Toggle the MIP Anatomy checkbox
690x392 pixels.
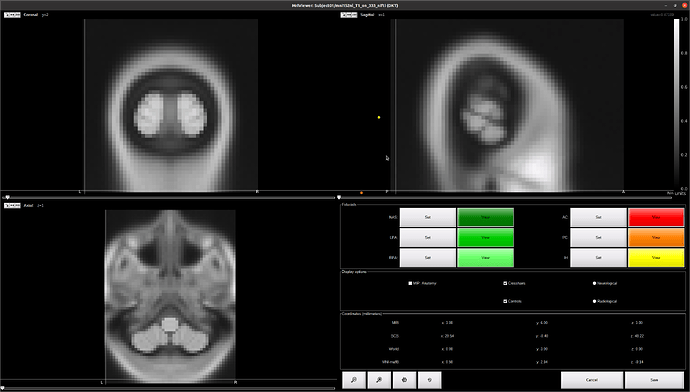click(410, 283)
